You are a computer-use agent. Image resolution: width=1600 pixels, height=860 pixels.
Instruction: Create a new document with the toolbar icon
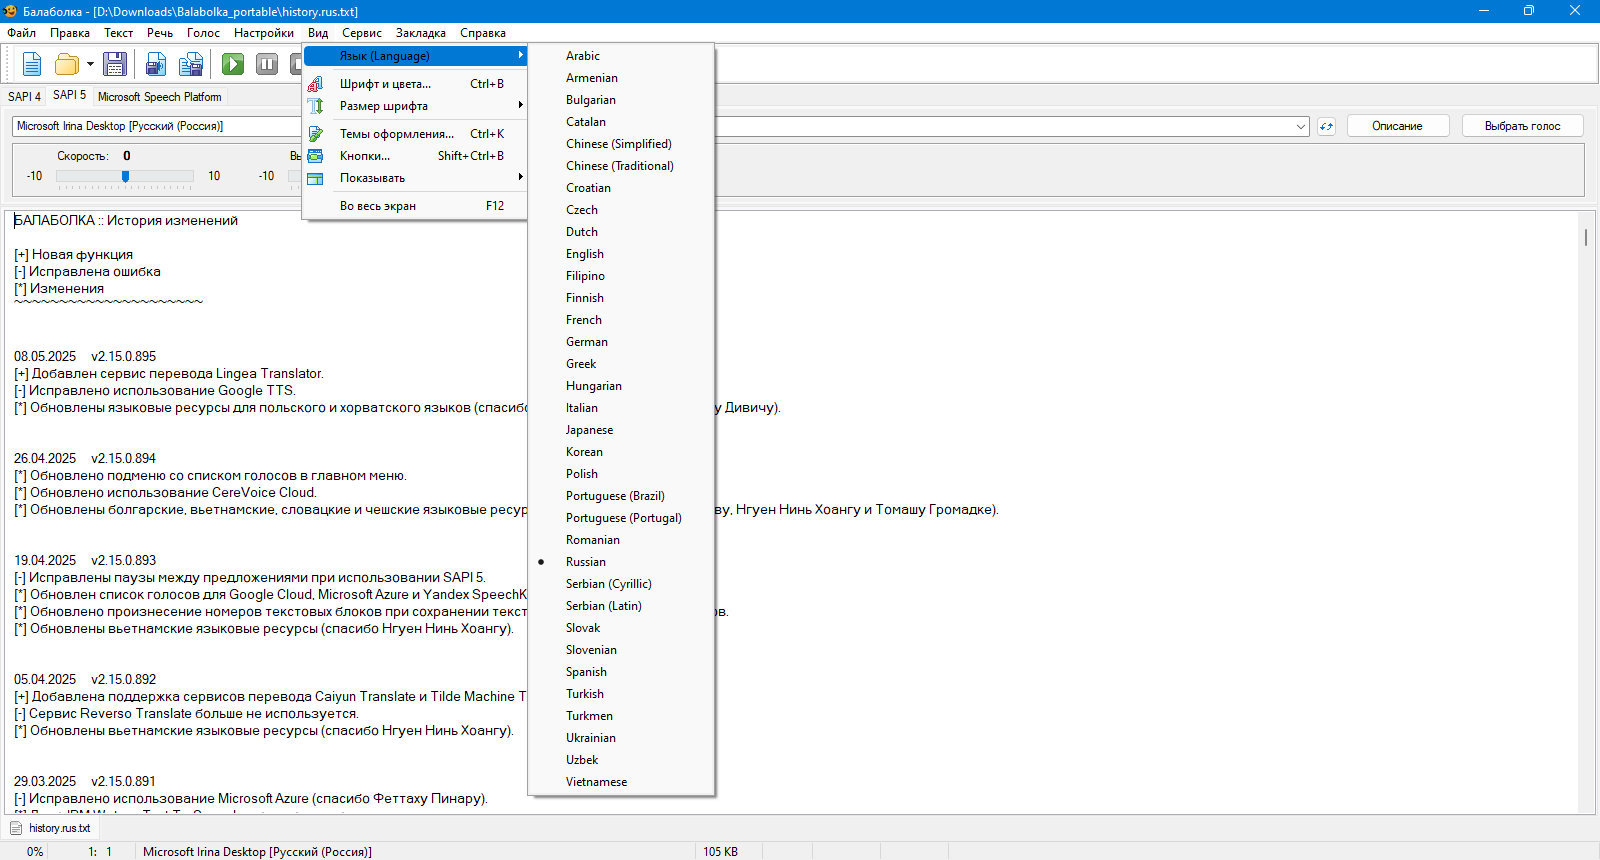pos(32,64)
